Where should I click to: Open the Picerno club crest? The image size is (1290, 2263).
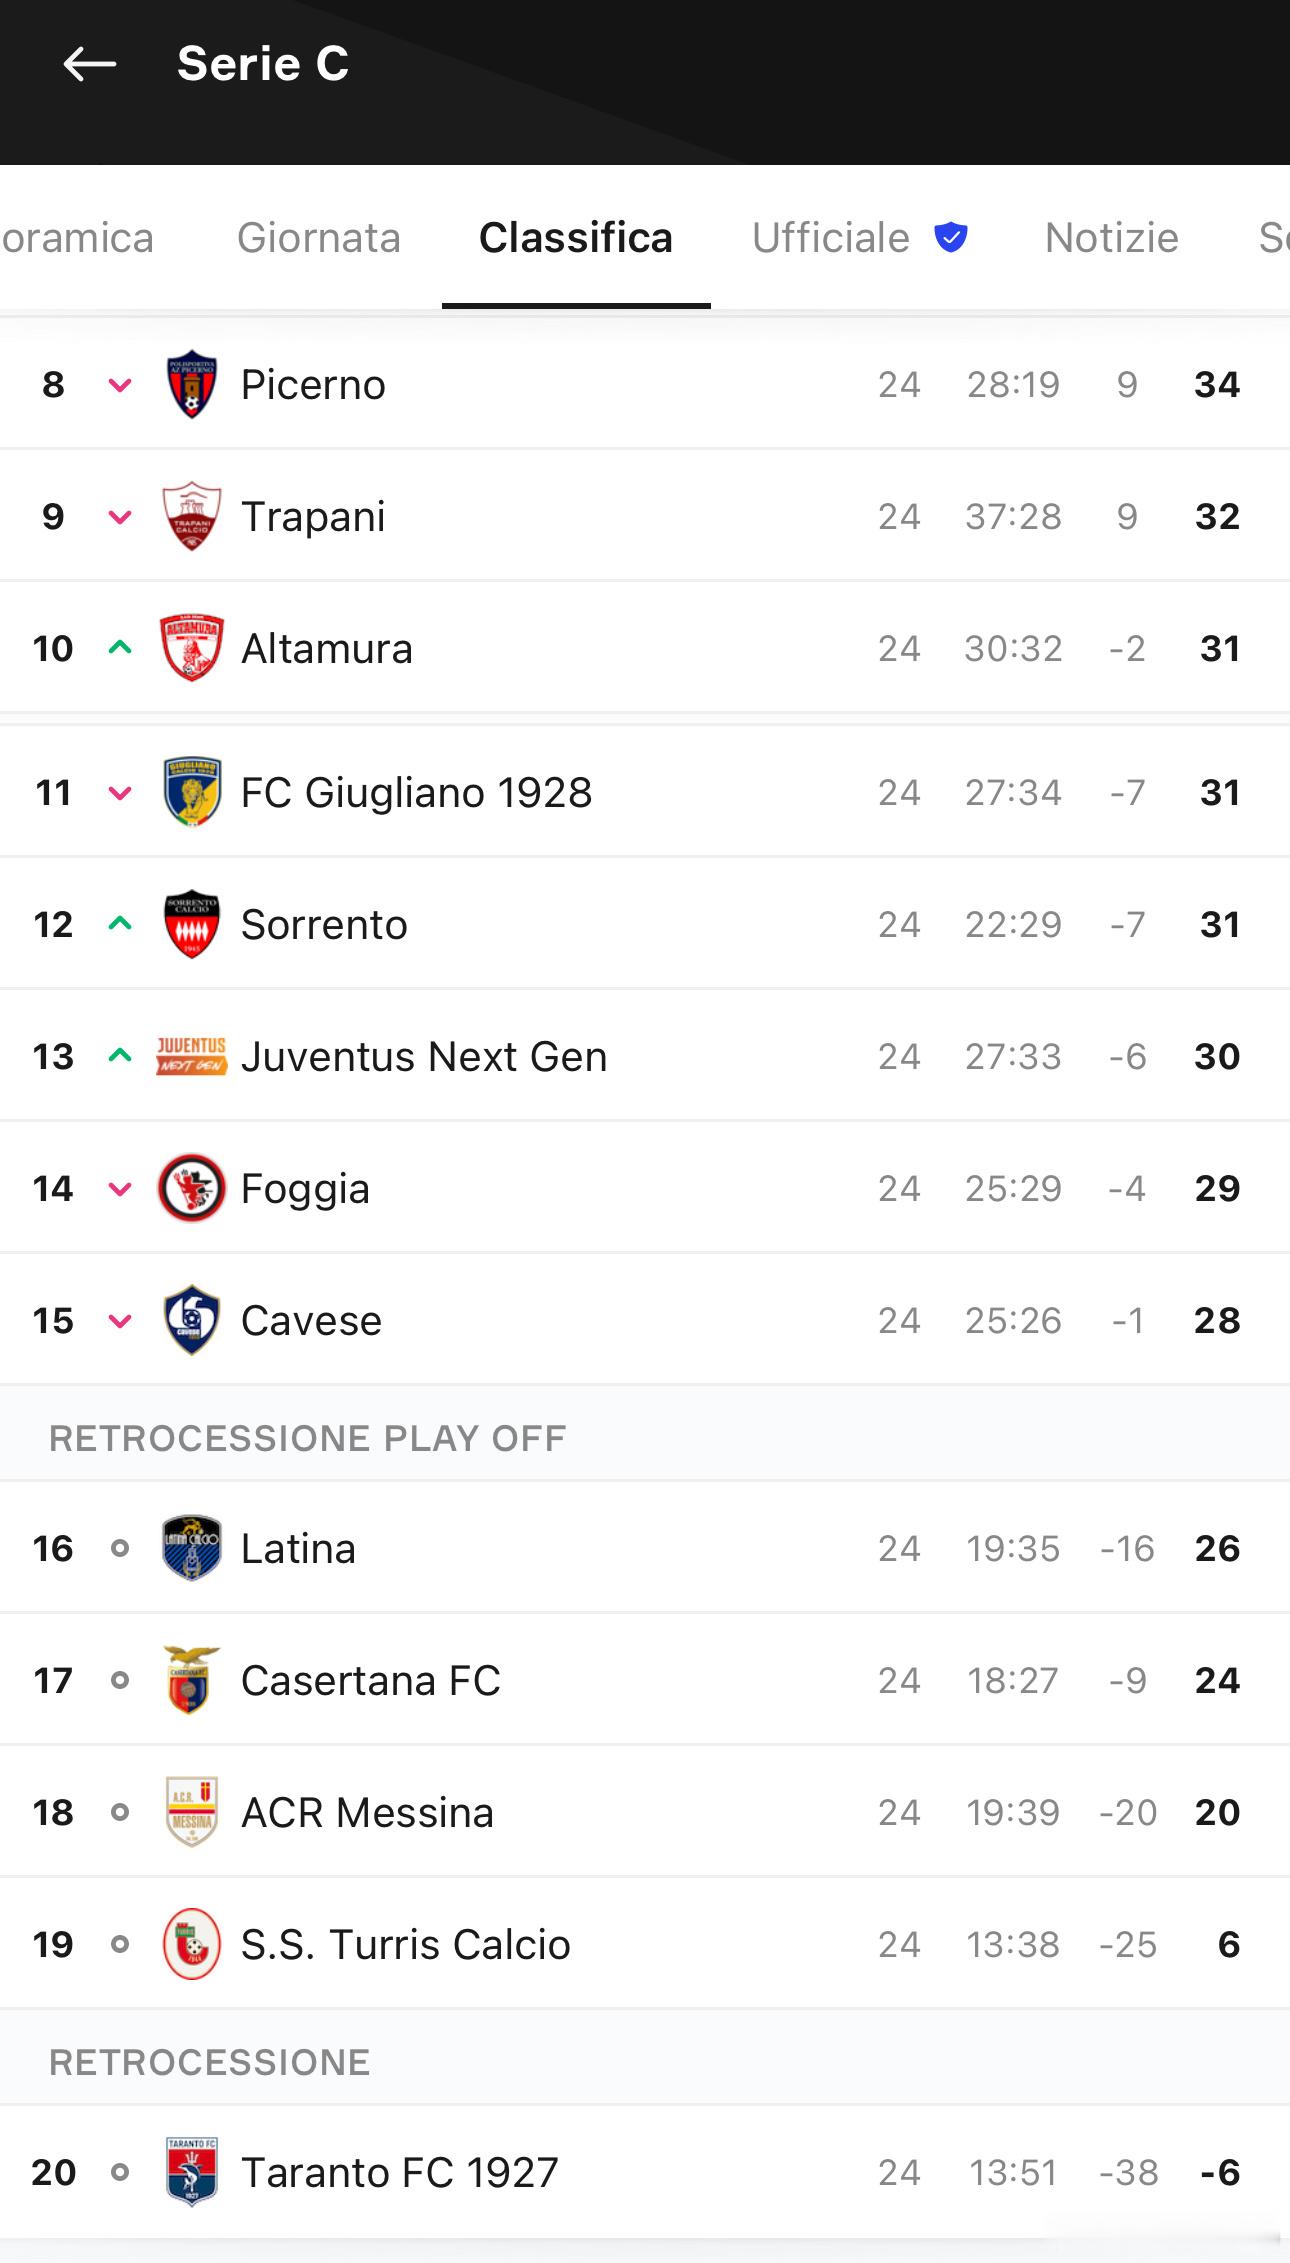[192, 384]
